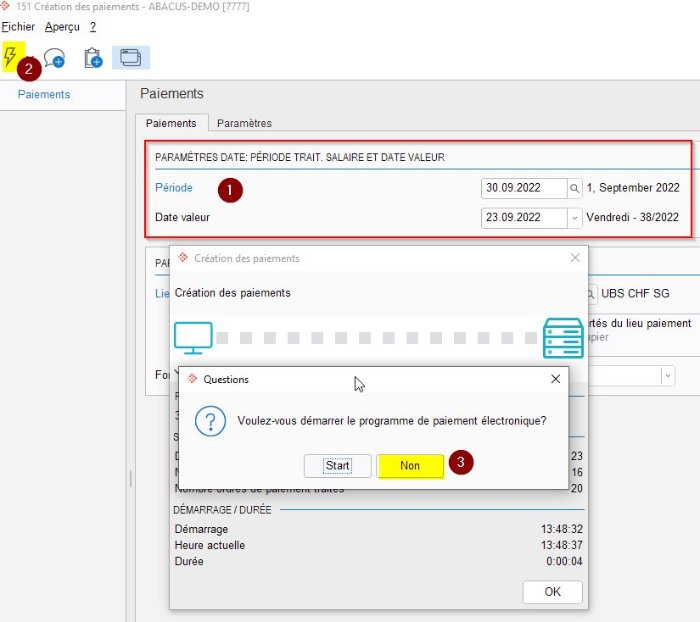Close the Questions dialog
Viewport: 700px width, 622px height.
click(x=555, y=379)
